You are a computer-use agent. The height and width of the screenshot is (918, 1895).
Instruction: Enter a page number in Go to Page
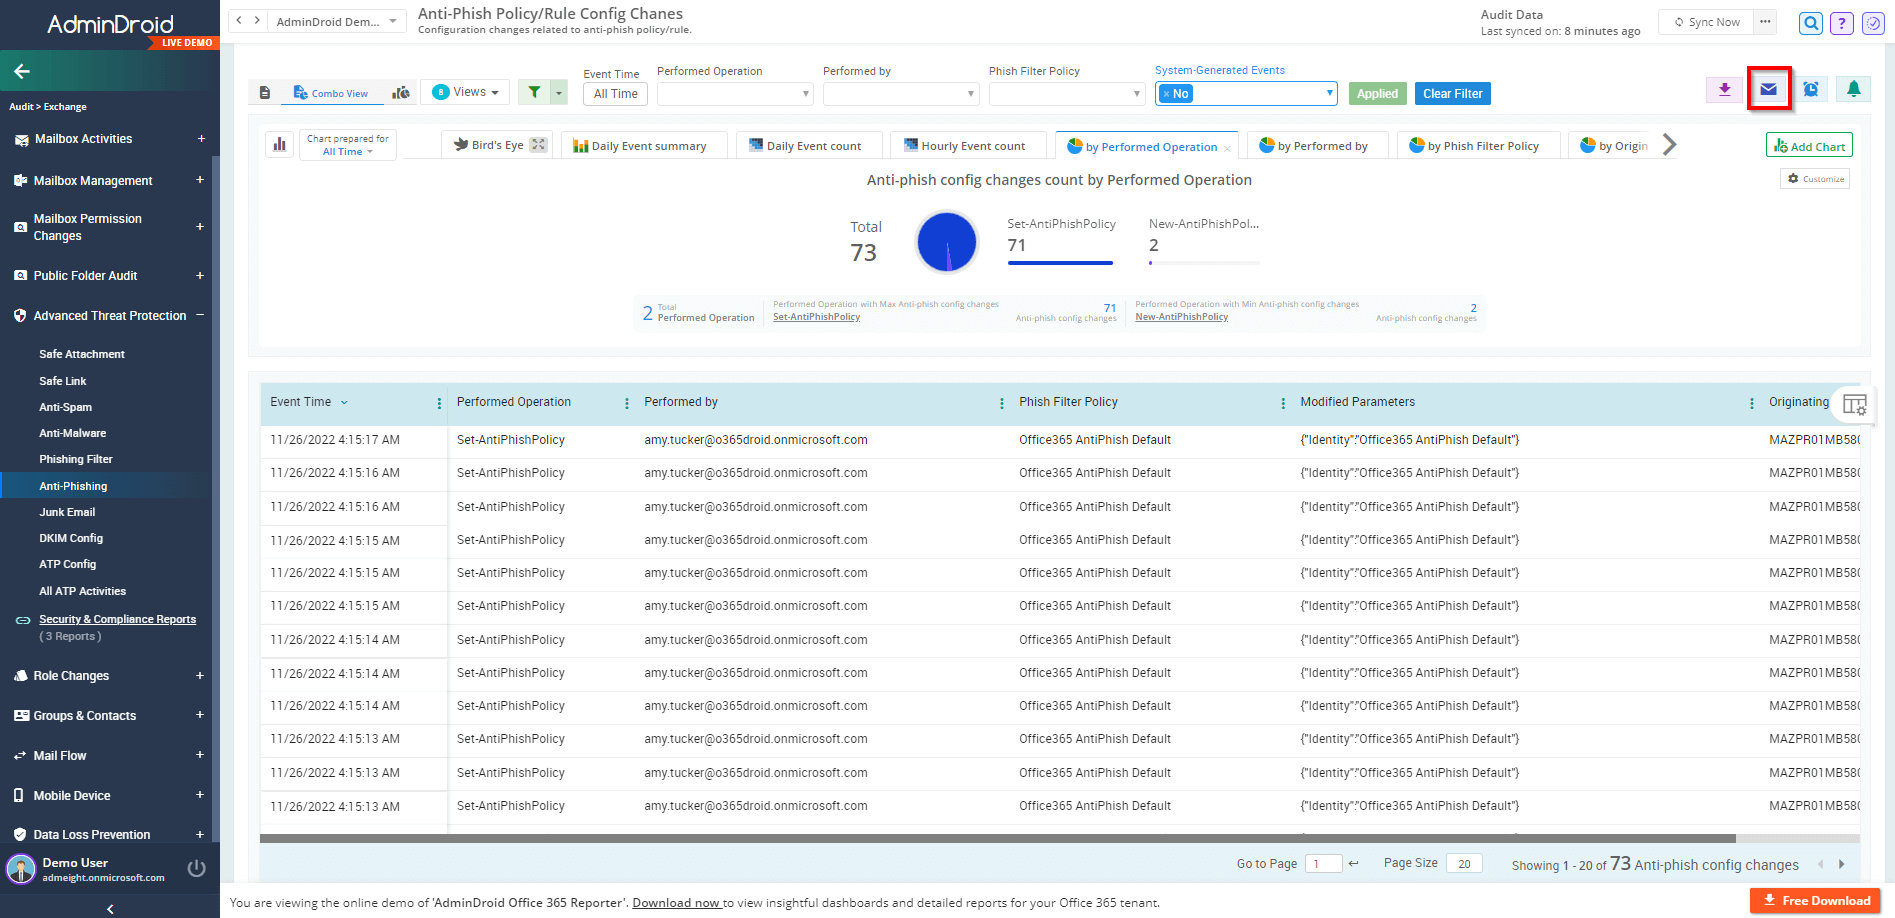click(1322, 863)
